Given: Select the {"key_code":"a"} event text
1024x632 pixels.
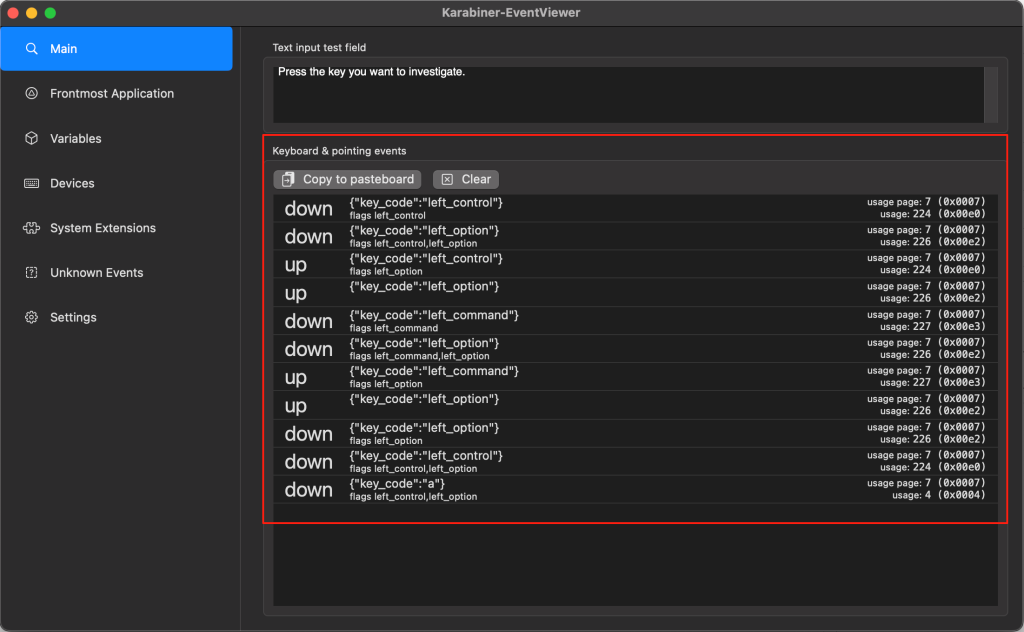Looking at the screenshot, I should pyautogui.click(x=397, y=484).
